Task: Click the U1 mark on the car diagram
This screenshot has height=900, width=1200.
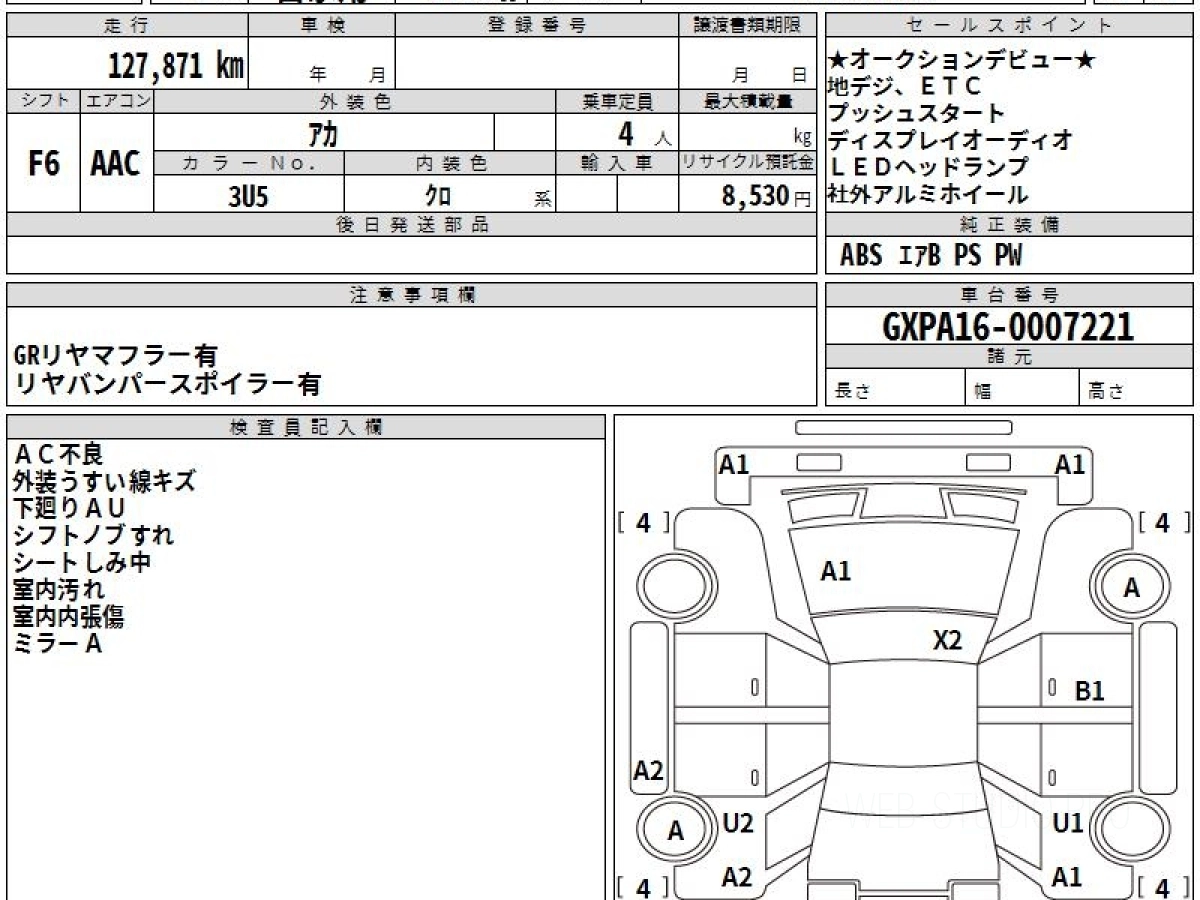Action: tap(1068, 823)
